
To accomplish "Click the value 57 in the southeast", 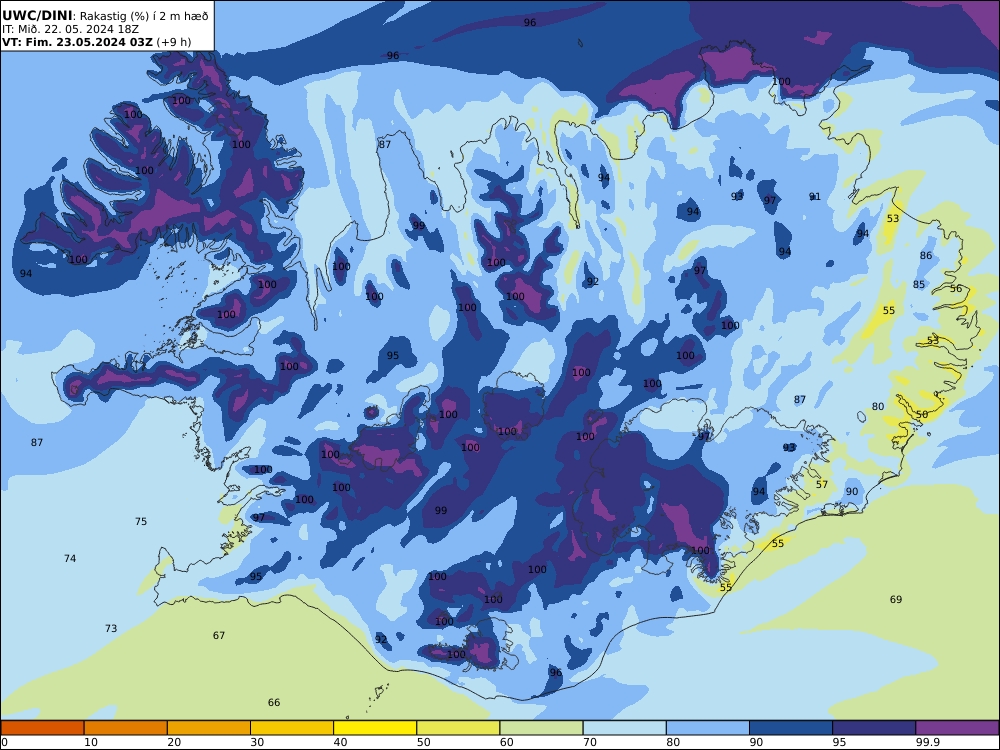I will tap(822, 484).
